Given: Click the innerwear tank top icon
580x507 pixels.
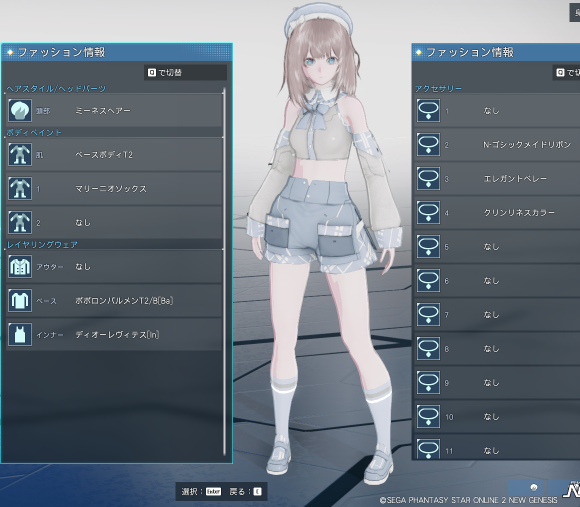Looking at the screenshot, I should pyautogui.click(x=20, y=335).
